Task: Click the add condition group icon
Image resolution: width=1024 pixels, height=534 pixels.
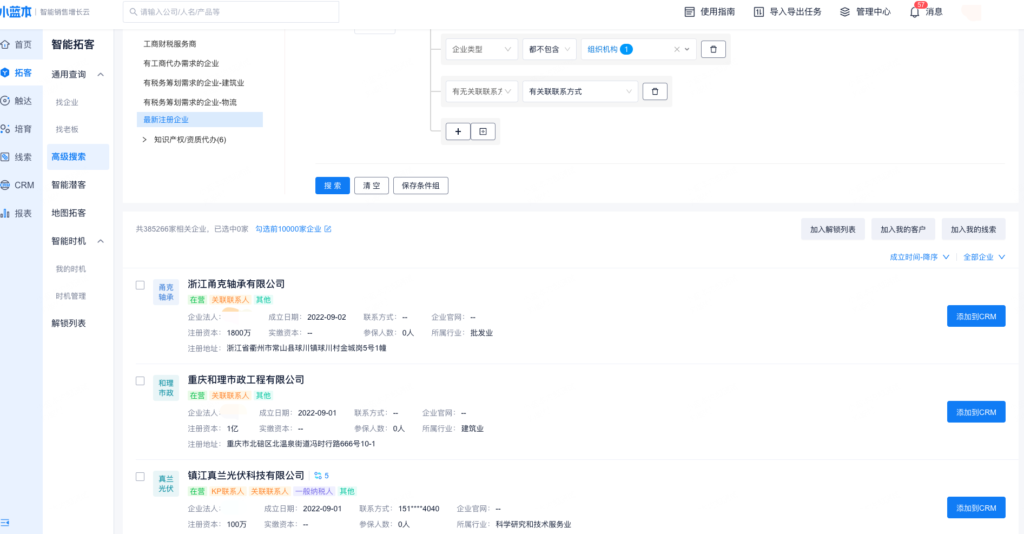Action: point(483,131)
